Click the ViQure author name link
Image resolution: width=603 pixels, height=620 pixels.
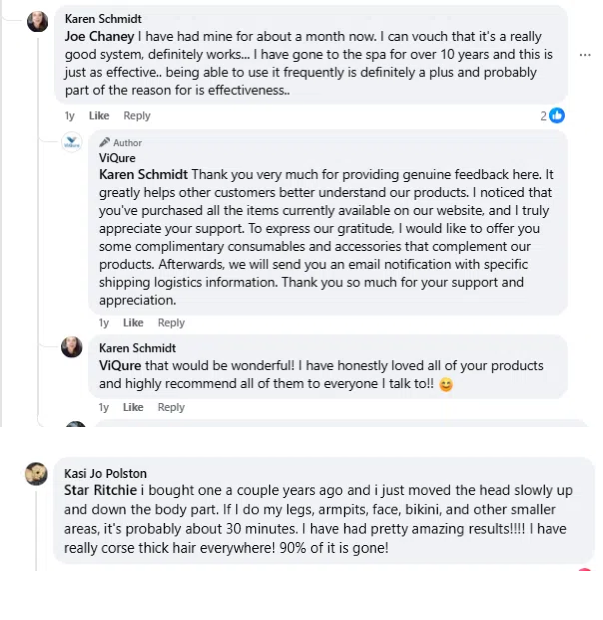point(118,158)
